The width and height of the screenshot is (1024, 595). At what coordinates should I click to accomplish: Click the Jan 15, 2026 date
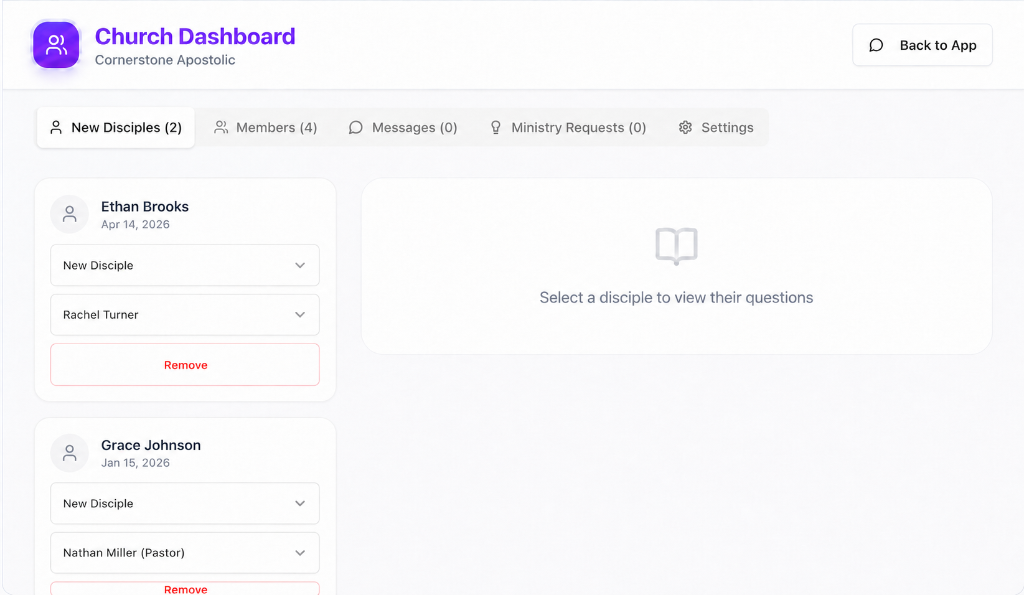[135, 462]
